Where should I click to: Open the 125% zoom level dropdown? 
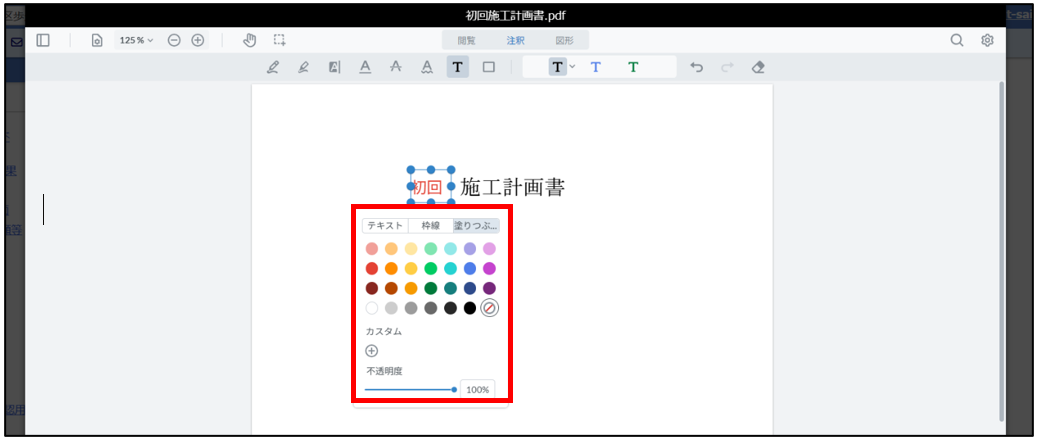(137, 40)
